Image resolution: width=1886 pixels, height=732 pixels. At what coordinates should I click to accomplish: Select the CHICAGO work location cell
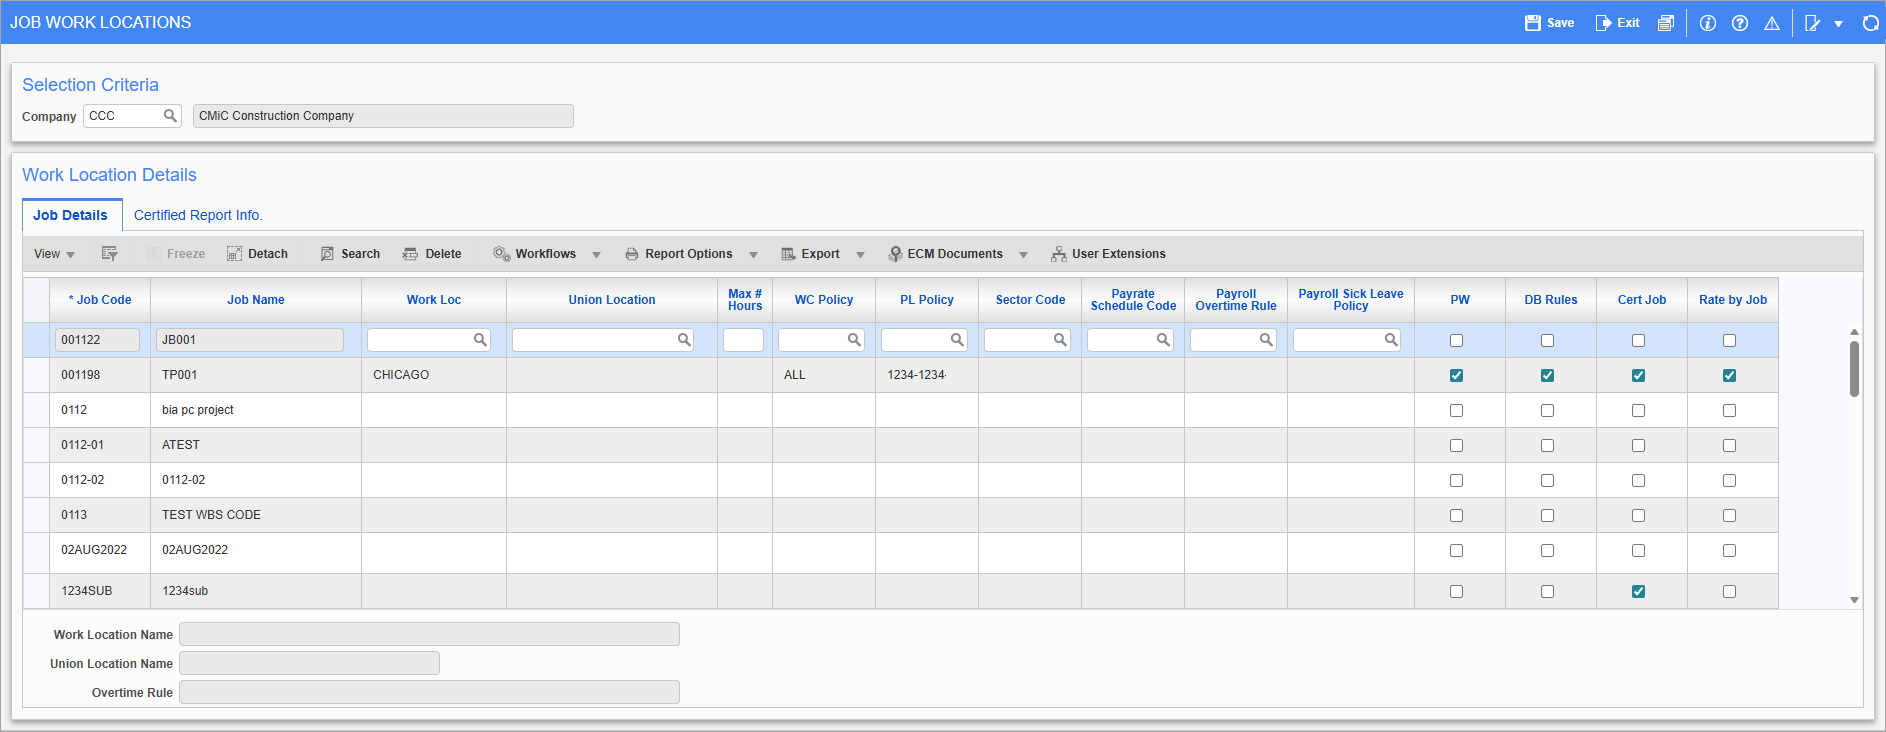[434, 375]
